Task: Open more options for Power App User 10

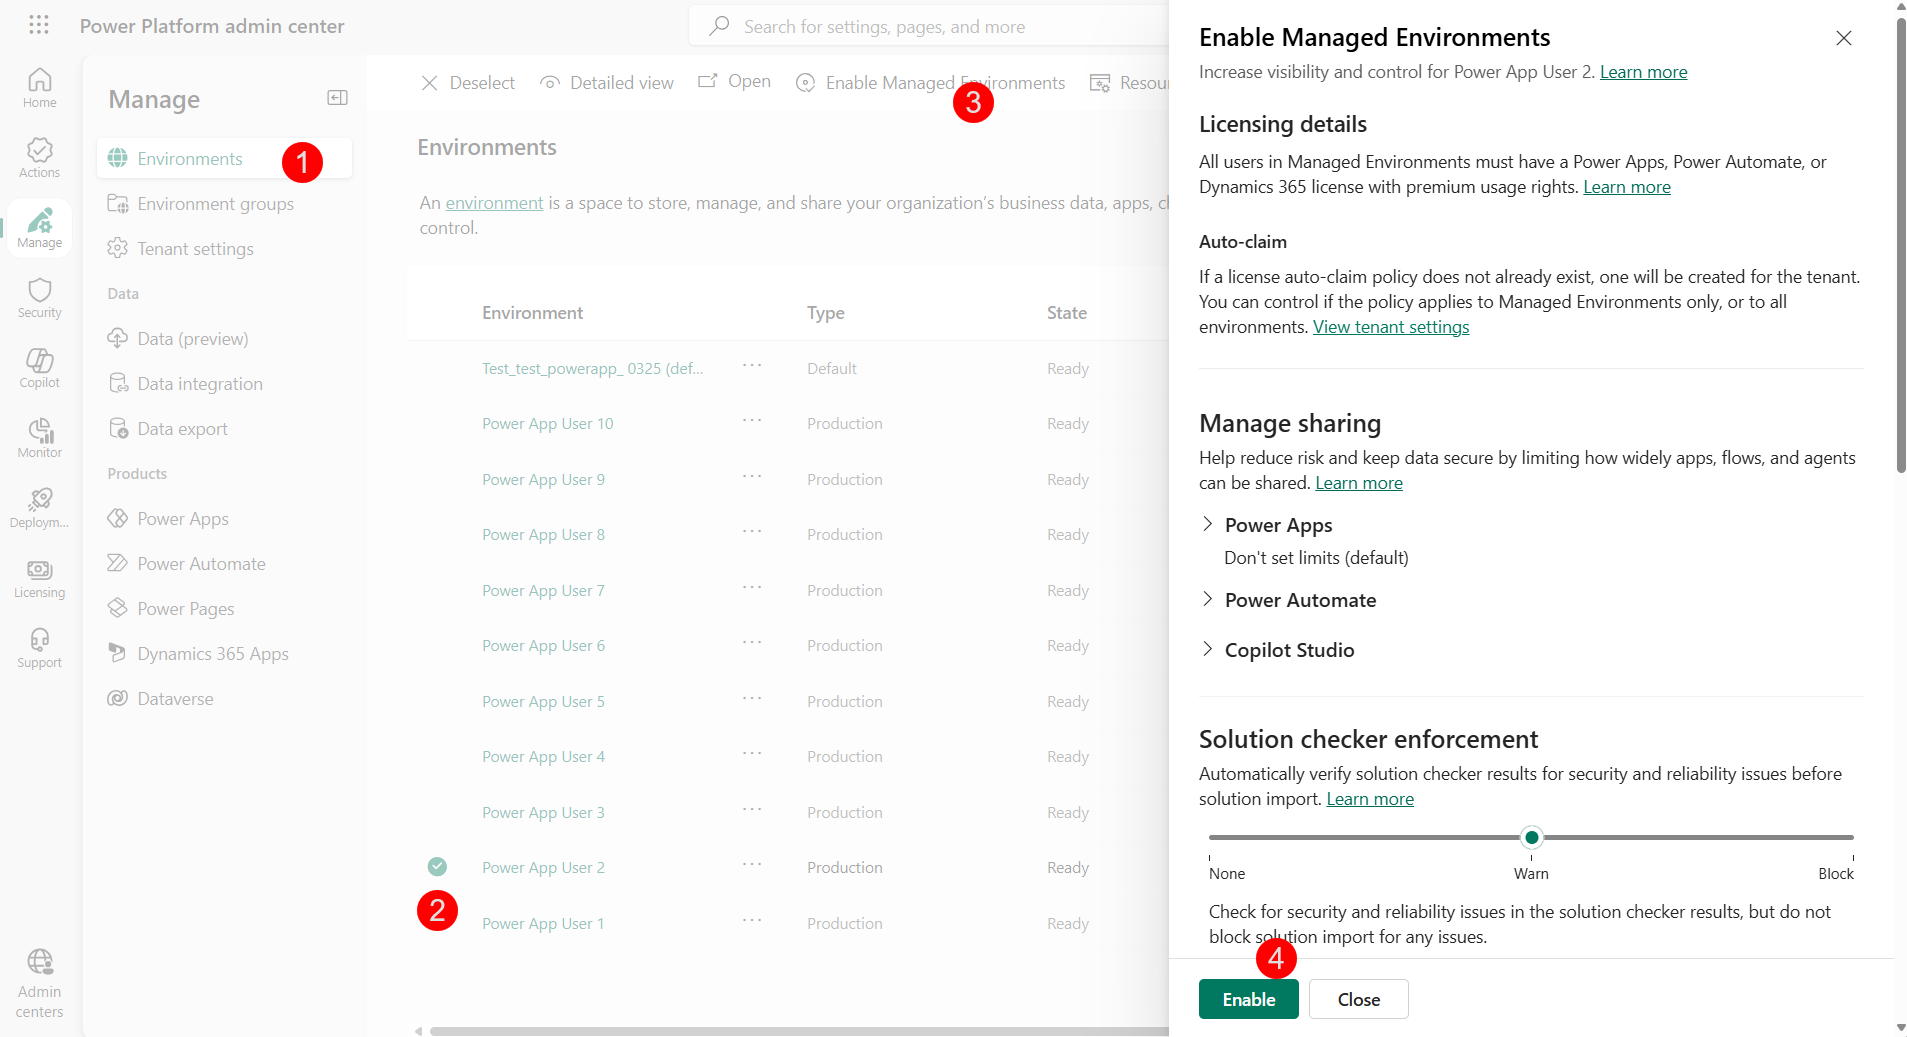Action: (x=752, y=422)
